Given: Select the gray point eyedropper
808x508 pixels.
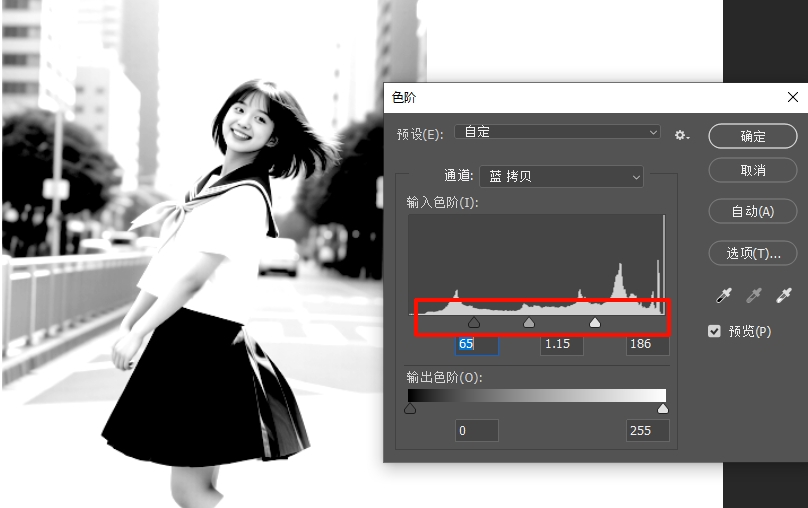Looking at the screenshot, I should (x=753, y=296).
